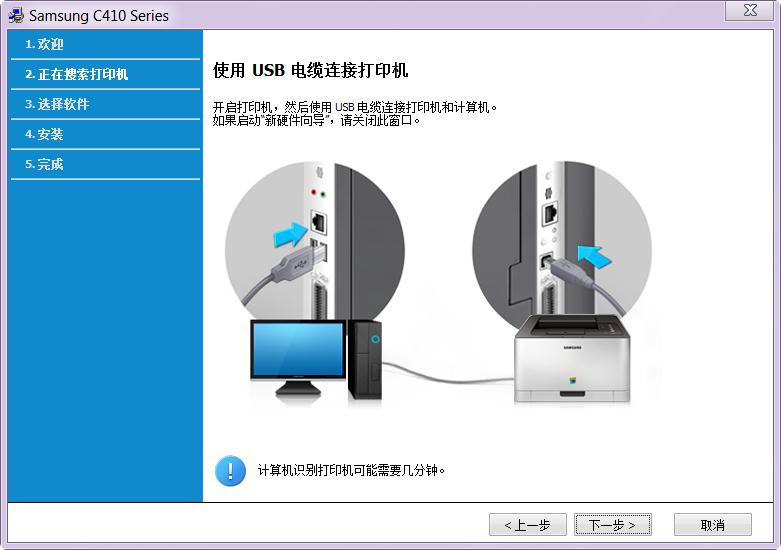The image size is (781, 550).
Task: Click the black PC tower illustration
Action: pos(365,360)
